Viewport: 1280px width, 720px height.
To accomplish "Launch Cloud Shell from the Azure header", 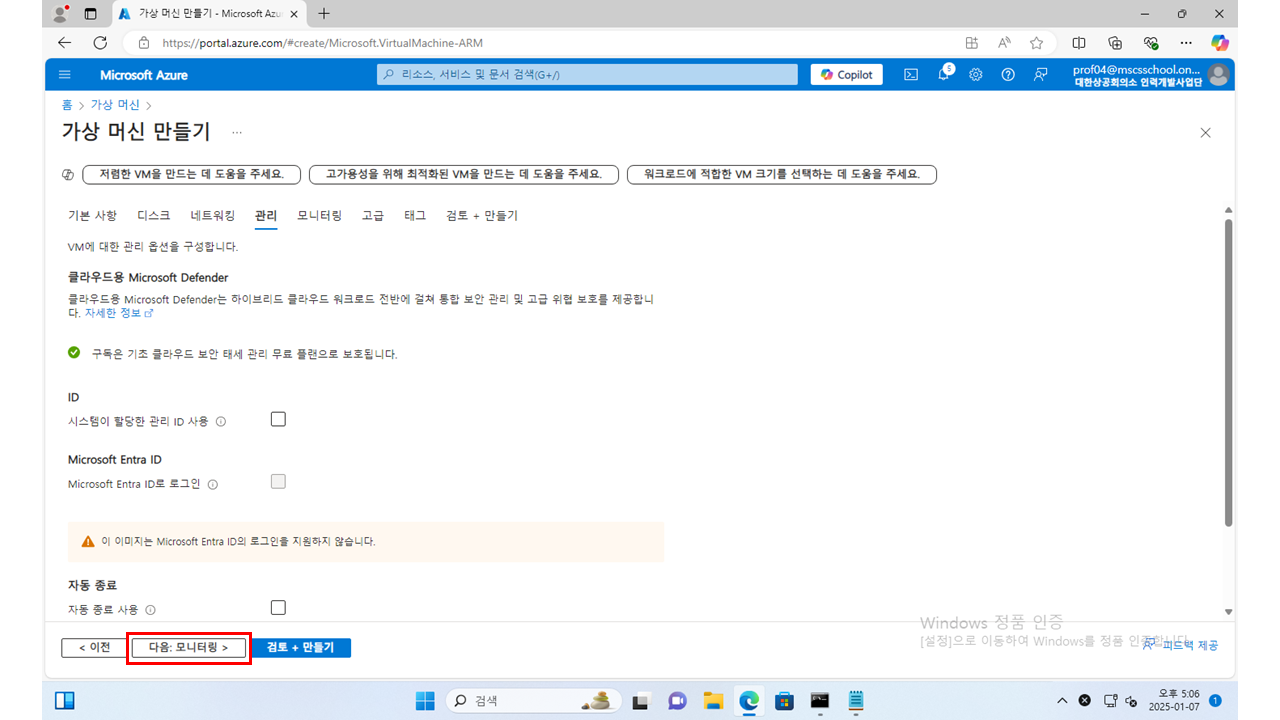I will pos(911,75).
